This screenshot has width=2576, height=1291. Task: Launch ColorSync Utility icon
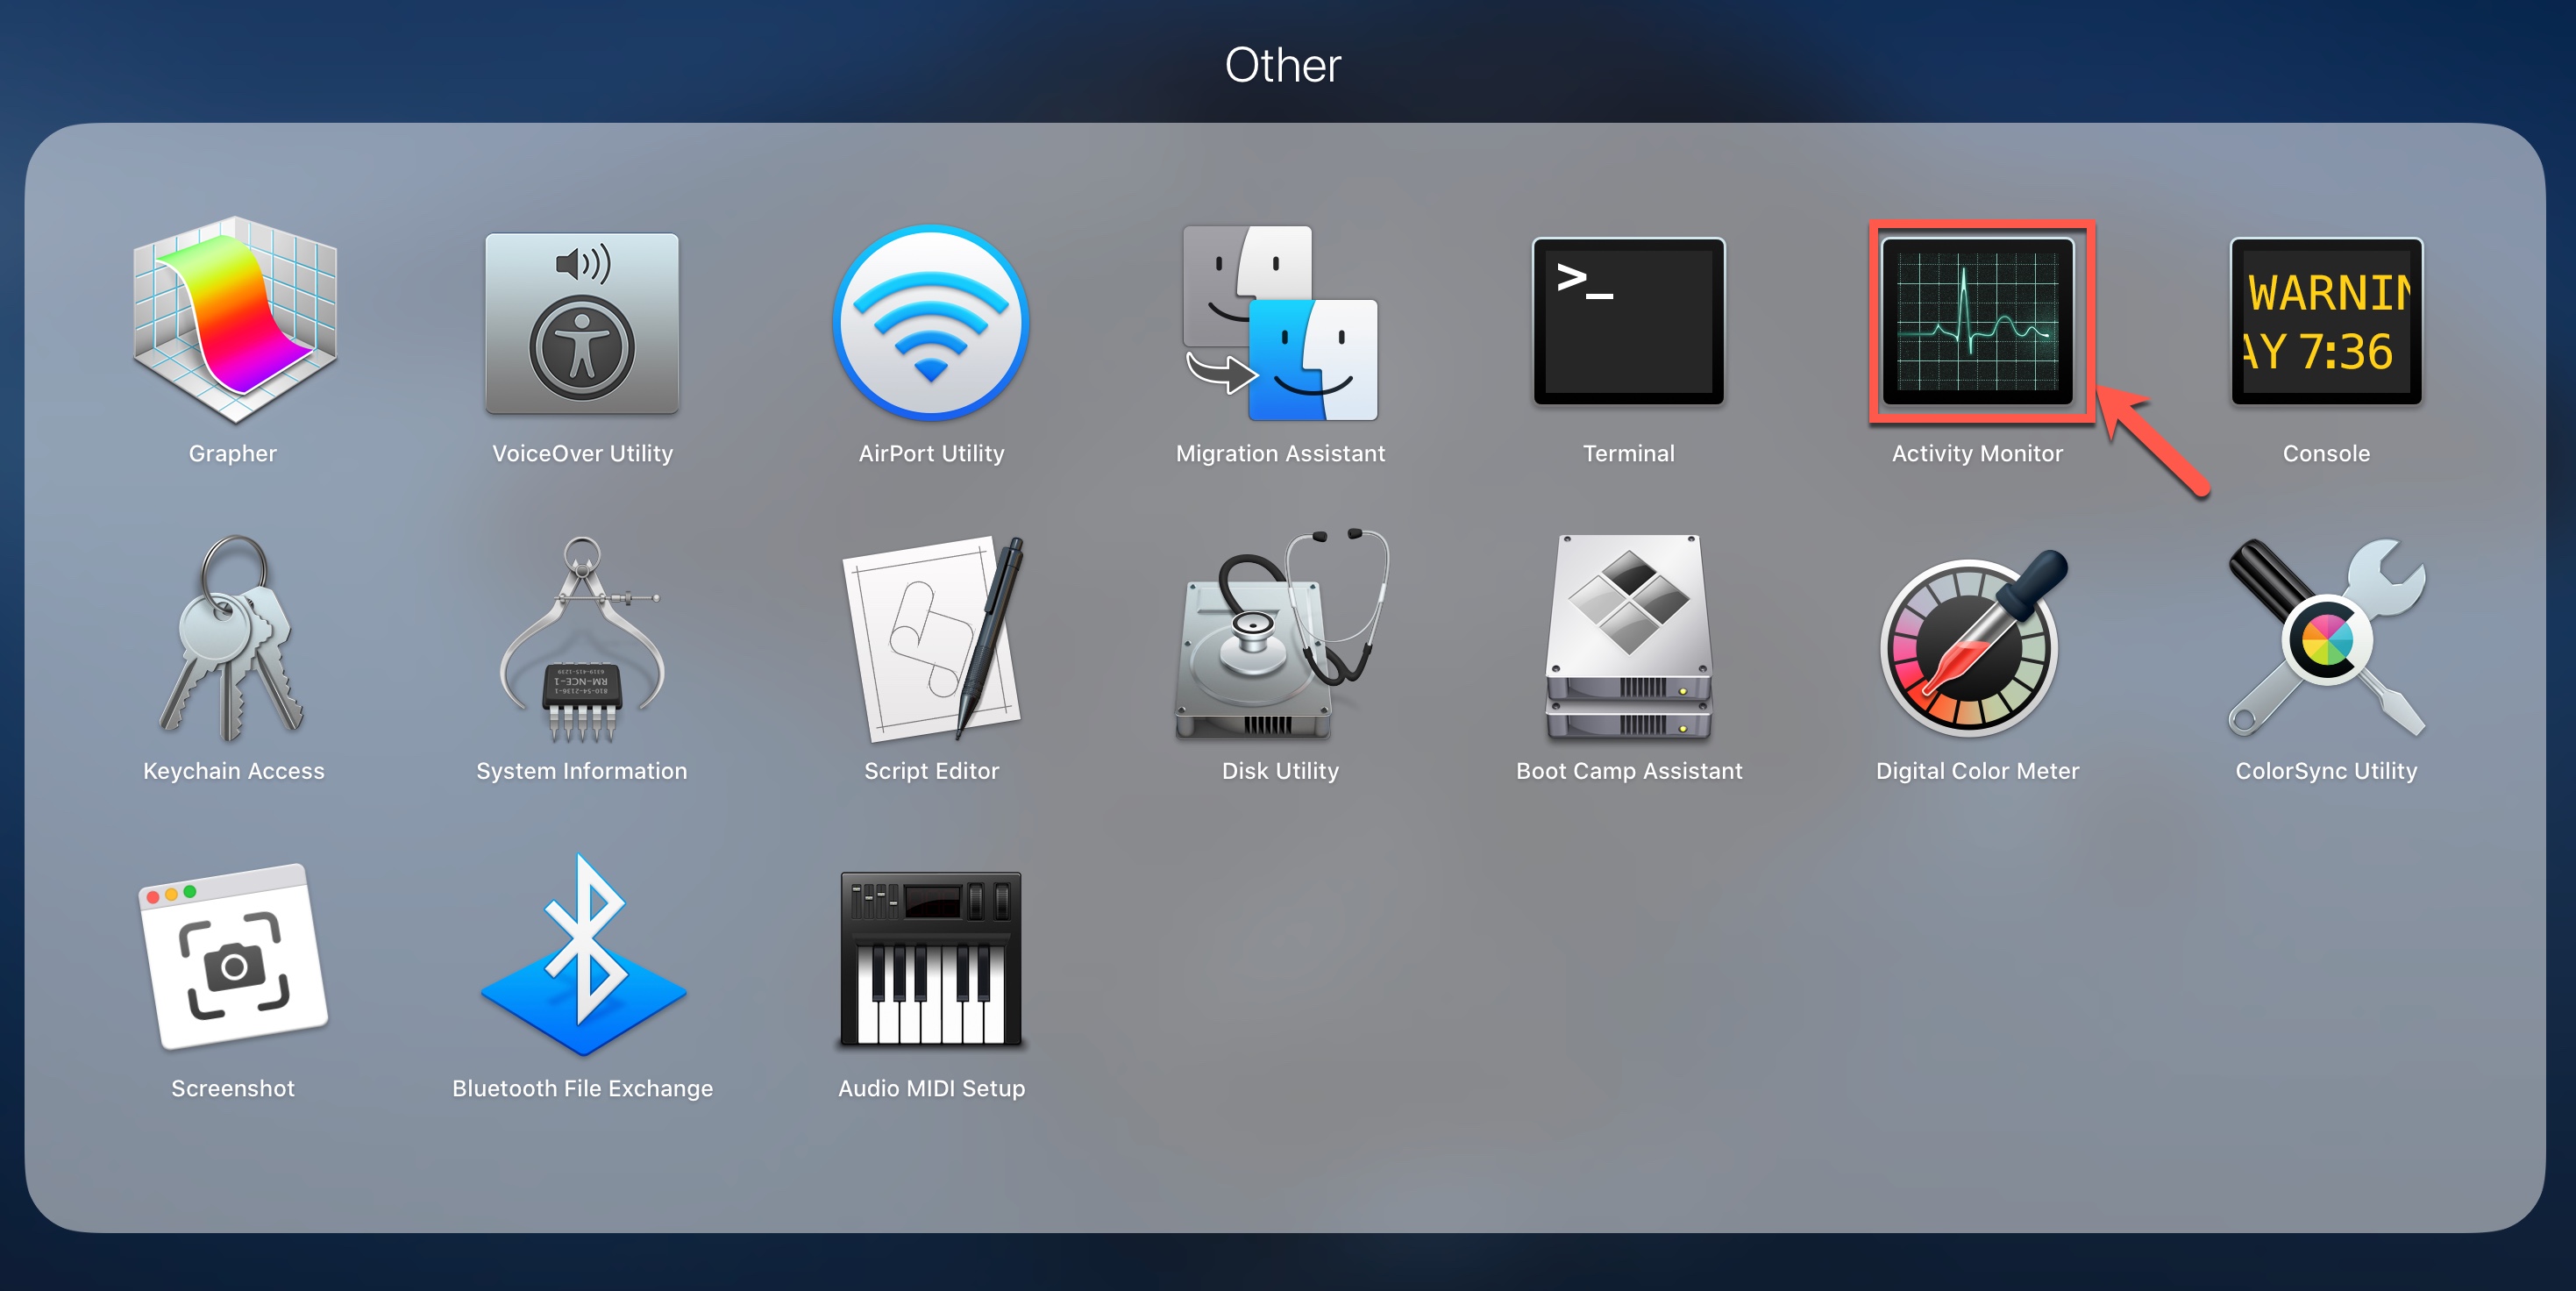coord(2326,637)
